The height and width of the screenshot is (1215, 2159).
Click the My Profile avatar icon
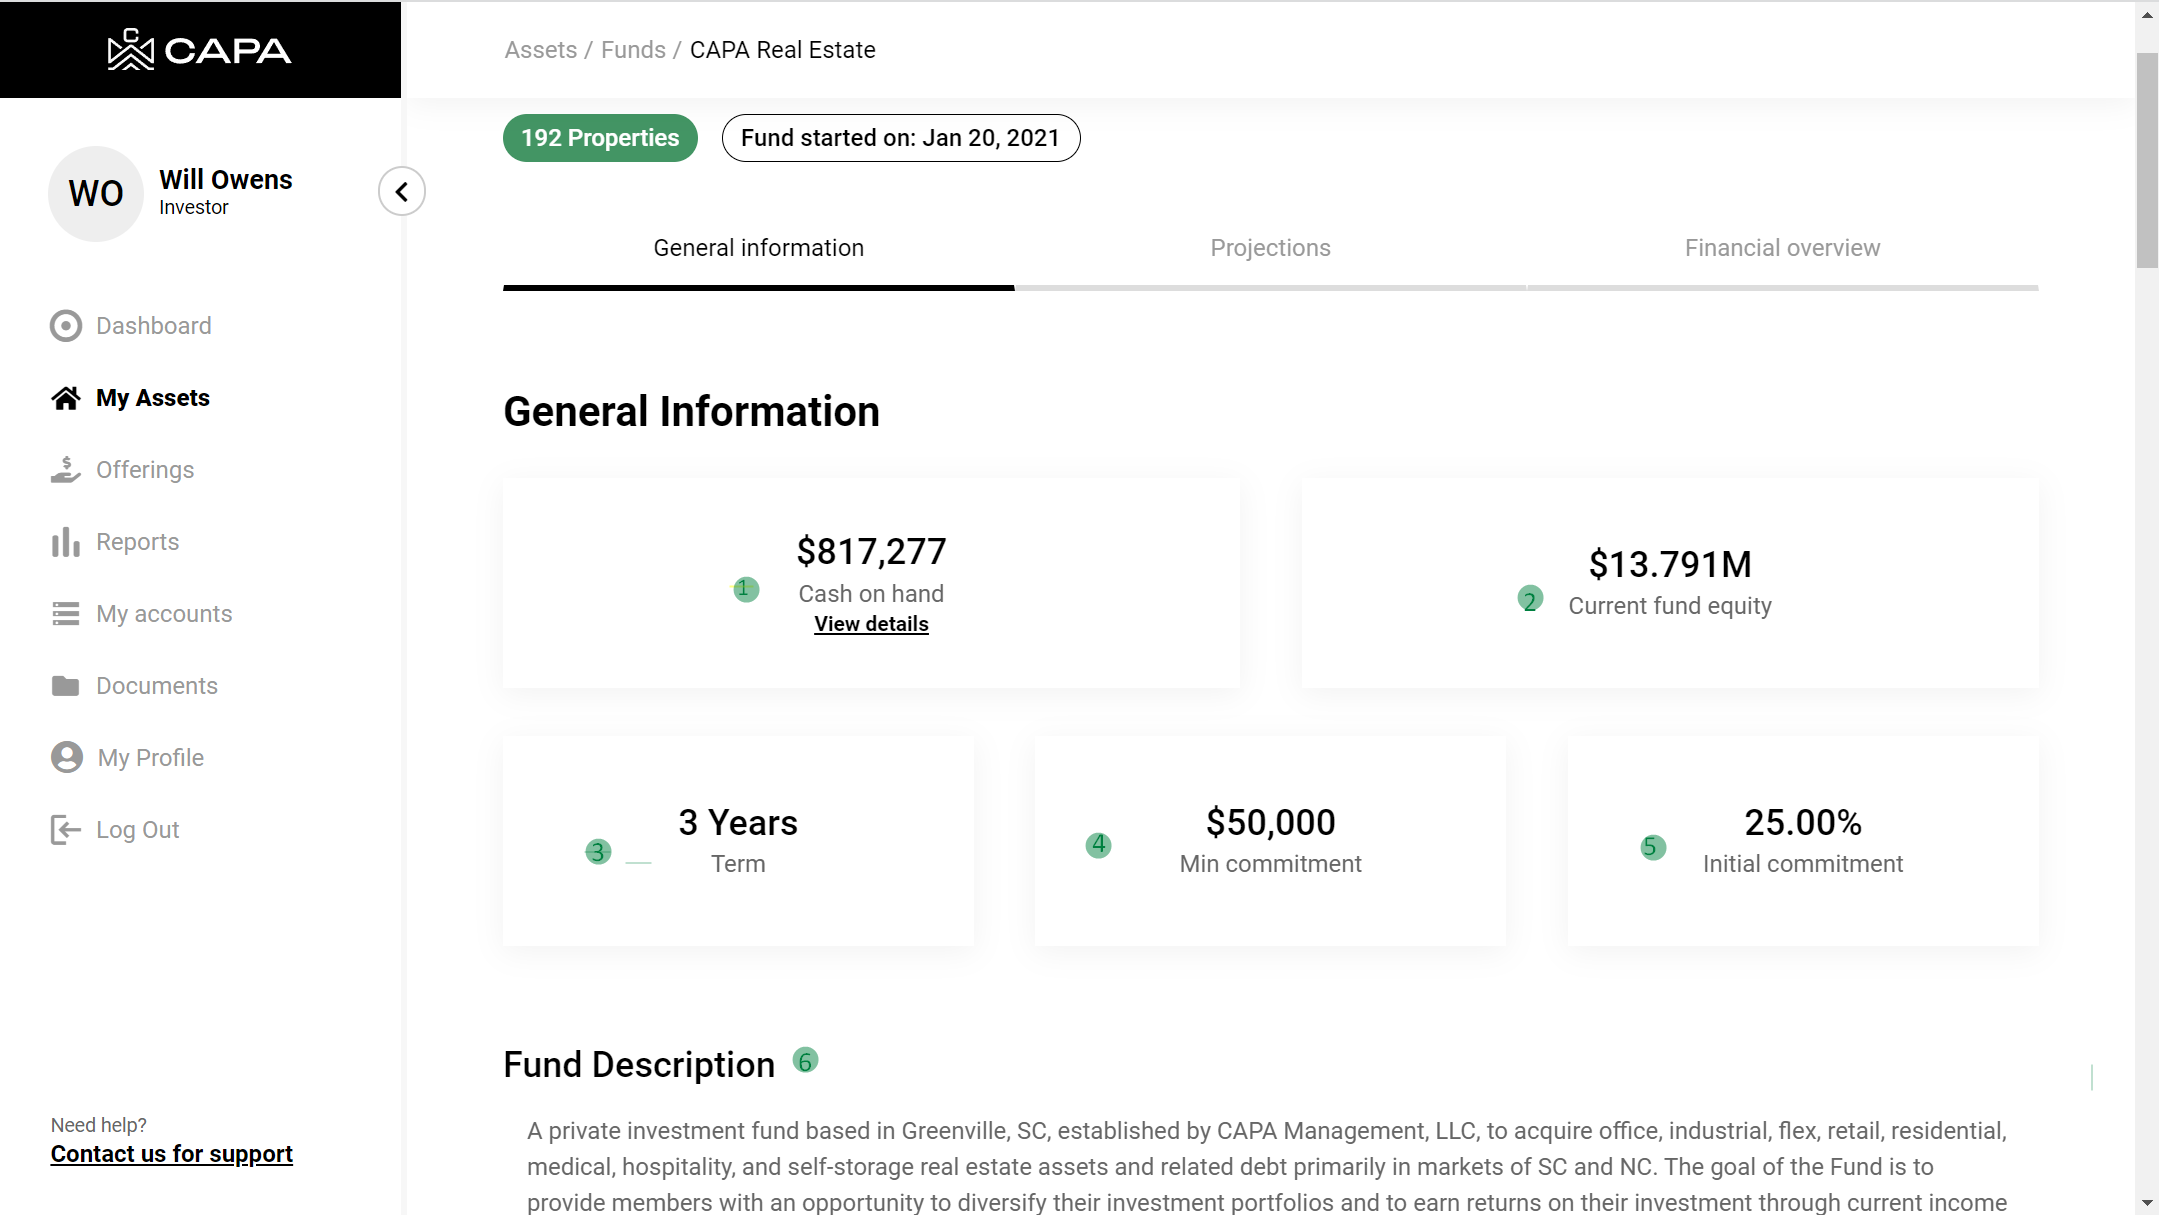pos(67,757)
